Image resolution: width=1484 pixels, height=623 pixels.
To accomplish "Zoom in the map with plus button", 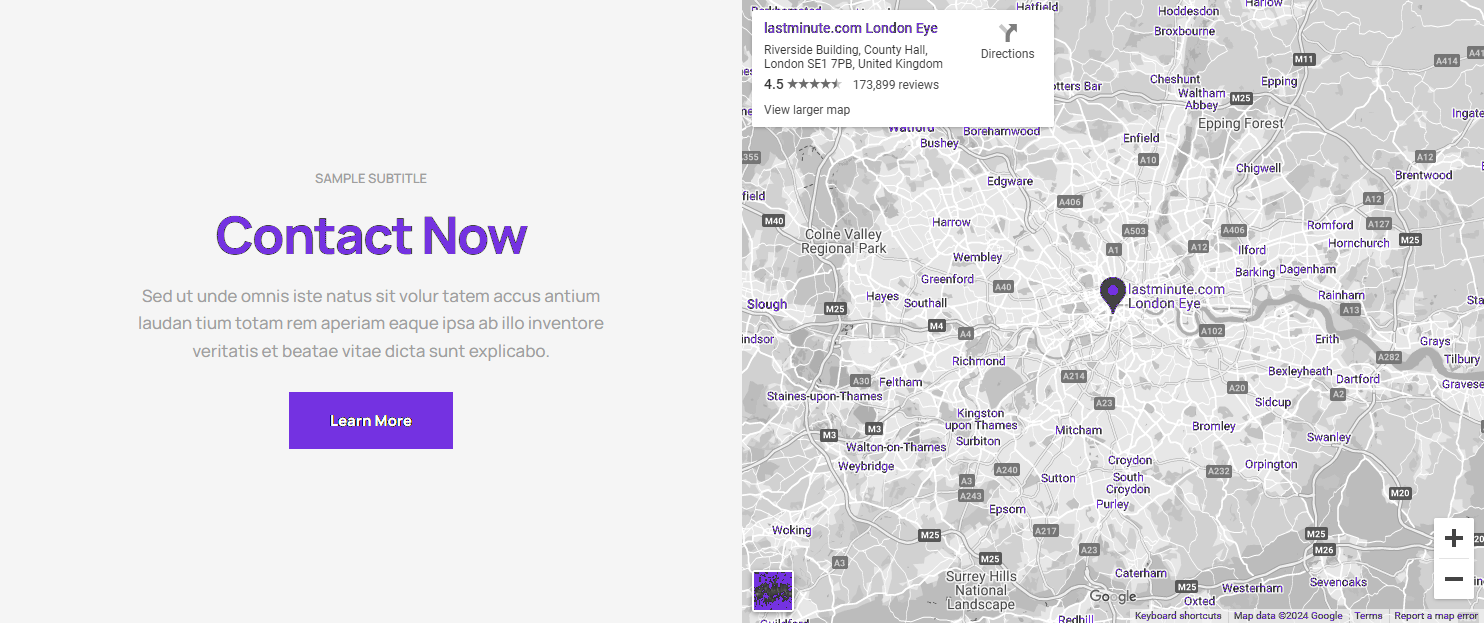I will [x=1453, y=539].
